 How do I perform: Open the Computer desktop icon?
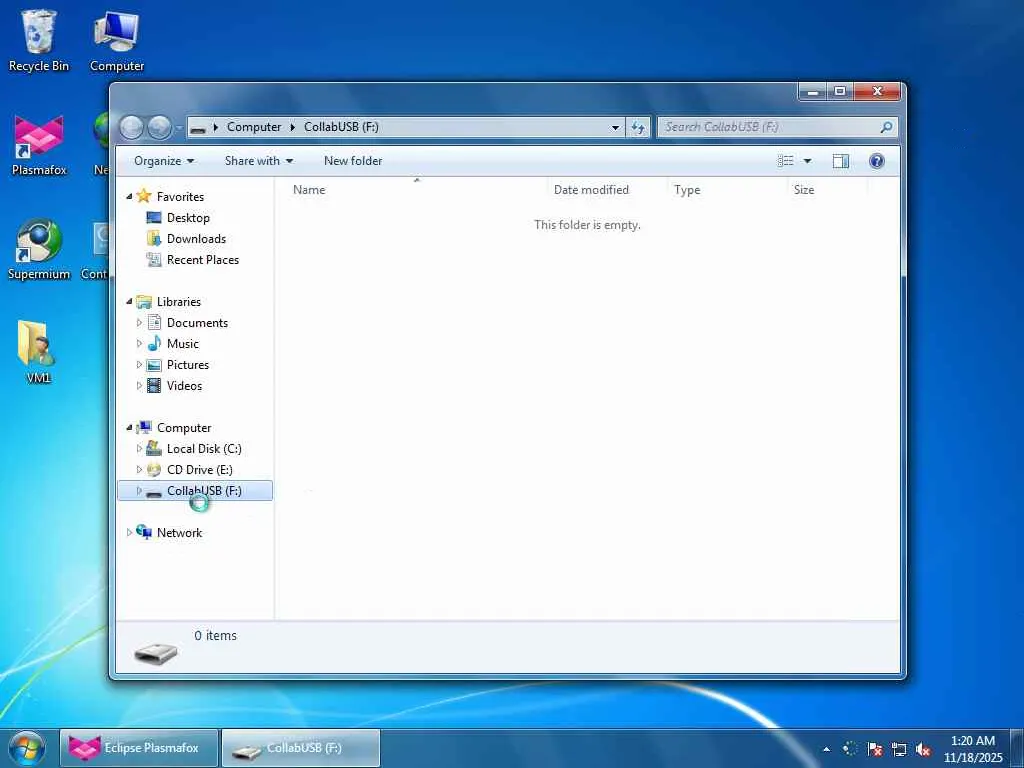(116, 40)
